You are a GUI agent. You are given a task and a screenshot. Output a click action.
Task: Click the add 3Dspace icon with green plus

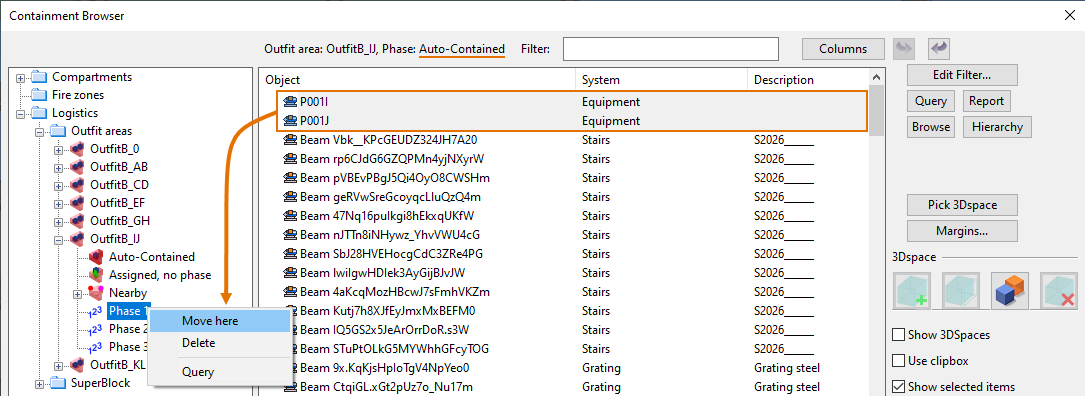coord(912,291)
